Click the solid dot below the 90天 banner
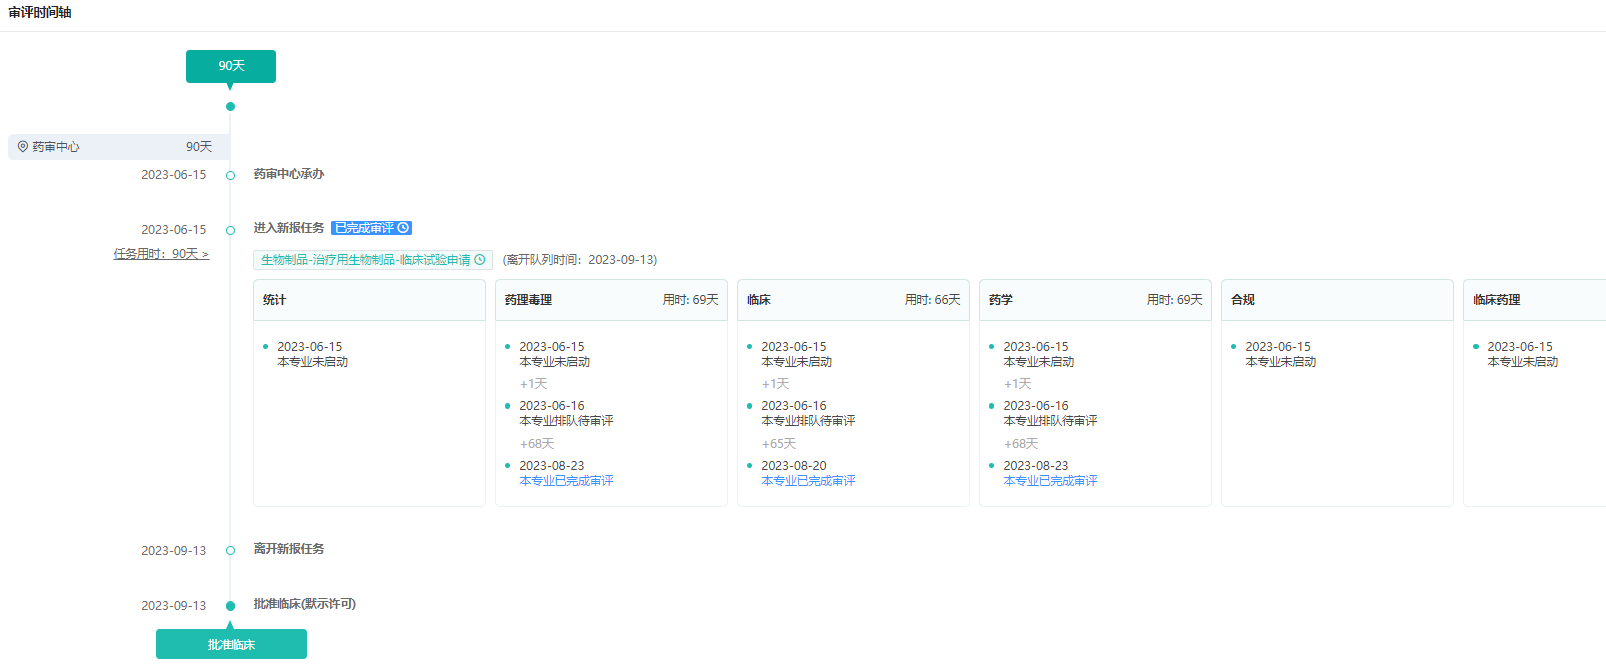The width and height of the screenshot is (1606, 668). click(x=230, y=106)
